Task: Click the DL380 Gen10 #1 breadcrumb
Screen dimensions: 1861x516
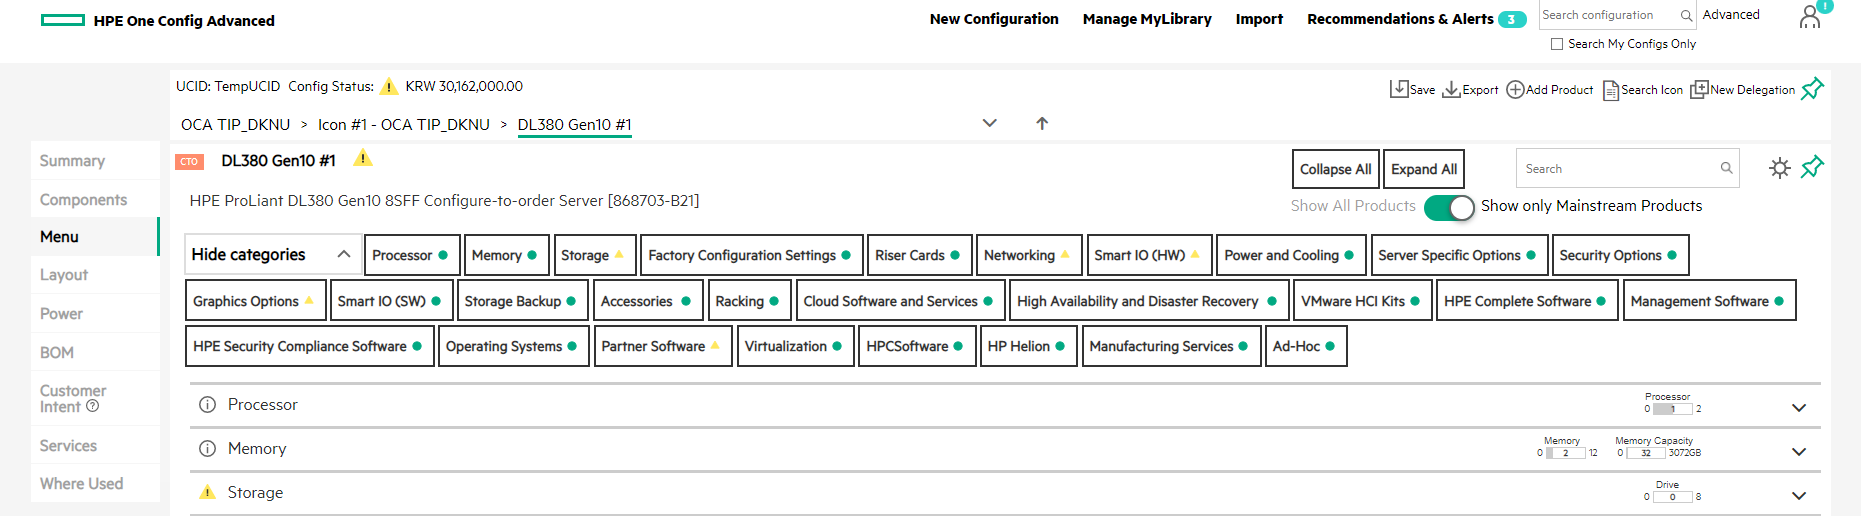Action: click(574, 124)
